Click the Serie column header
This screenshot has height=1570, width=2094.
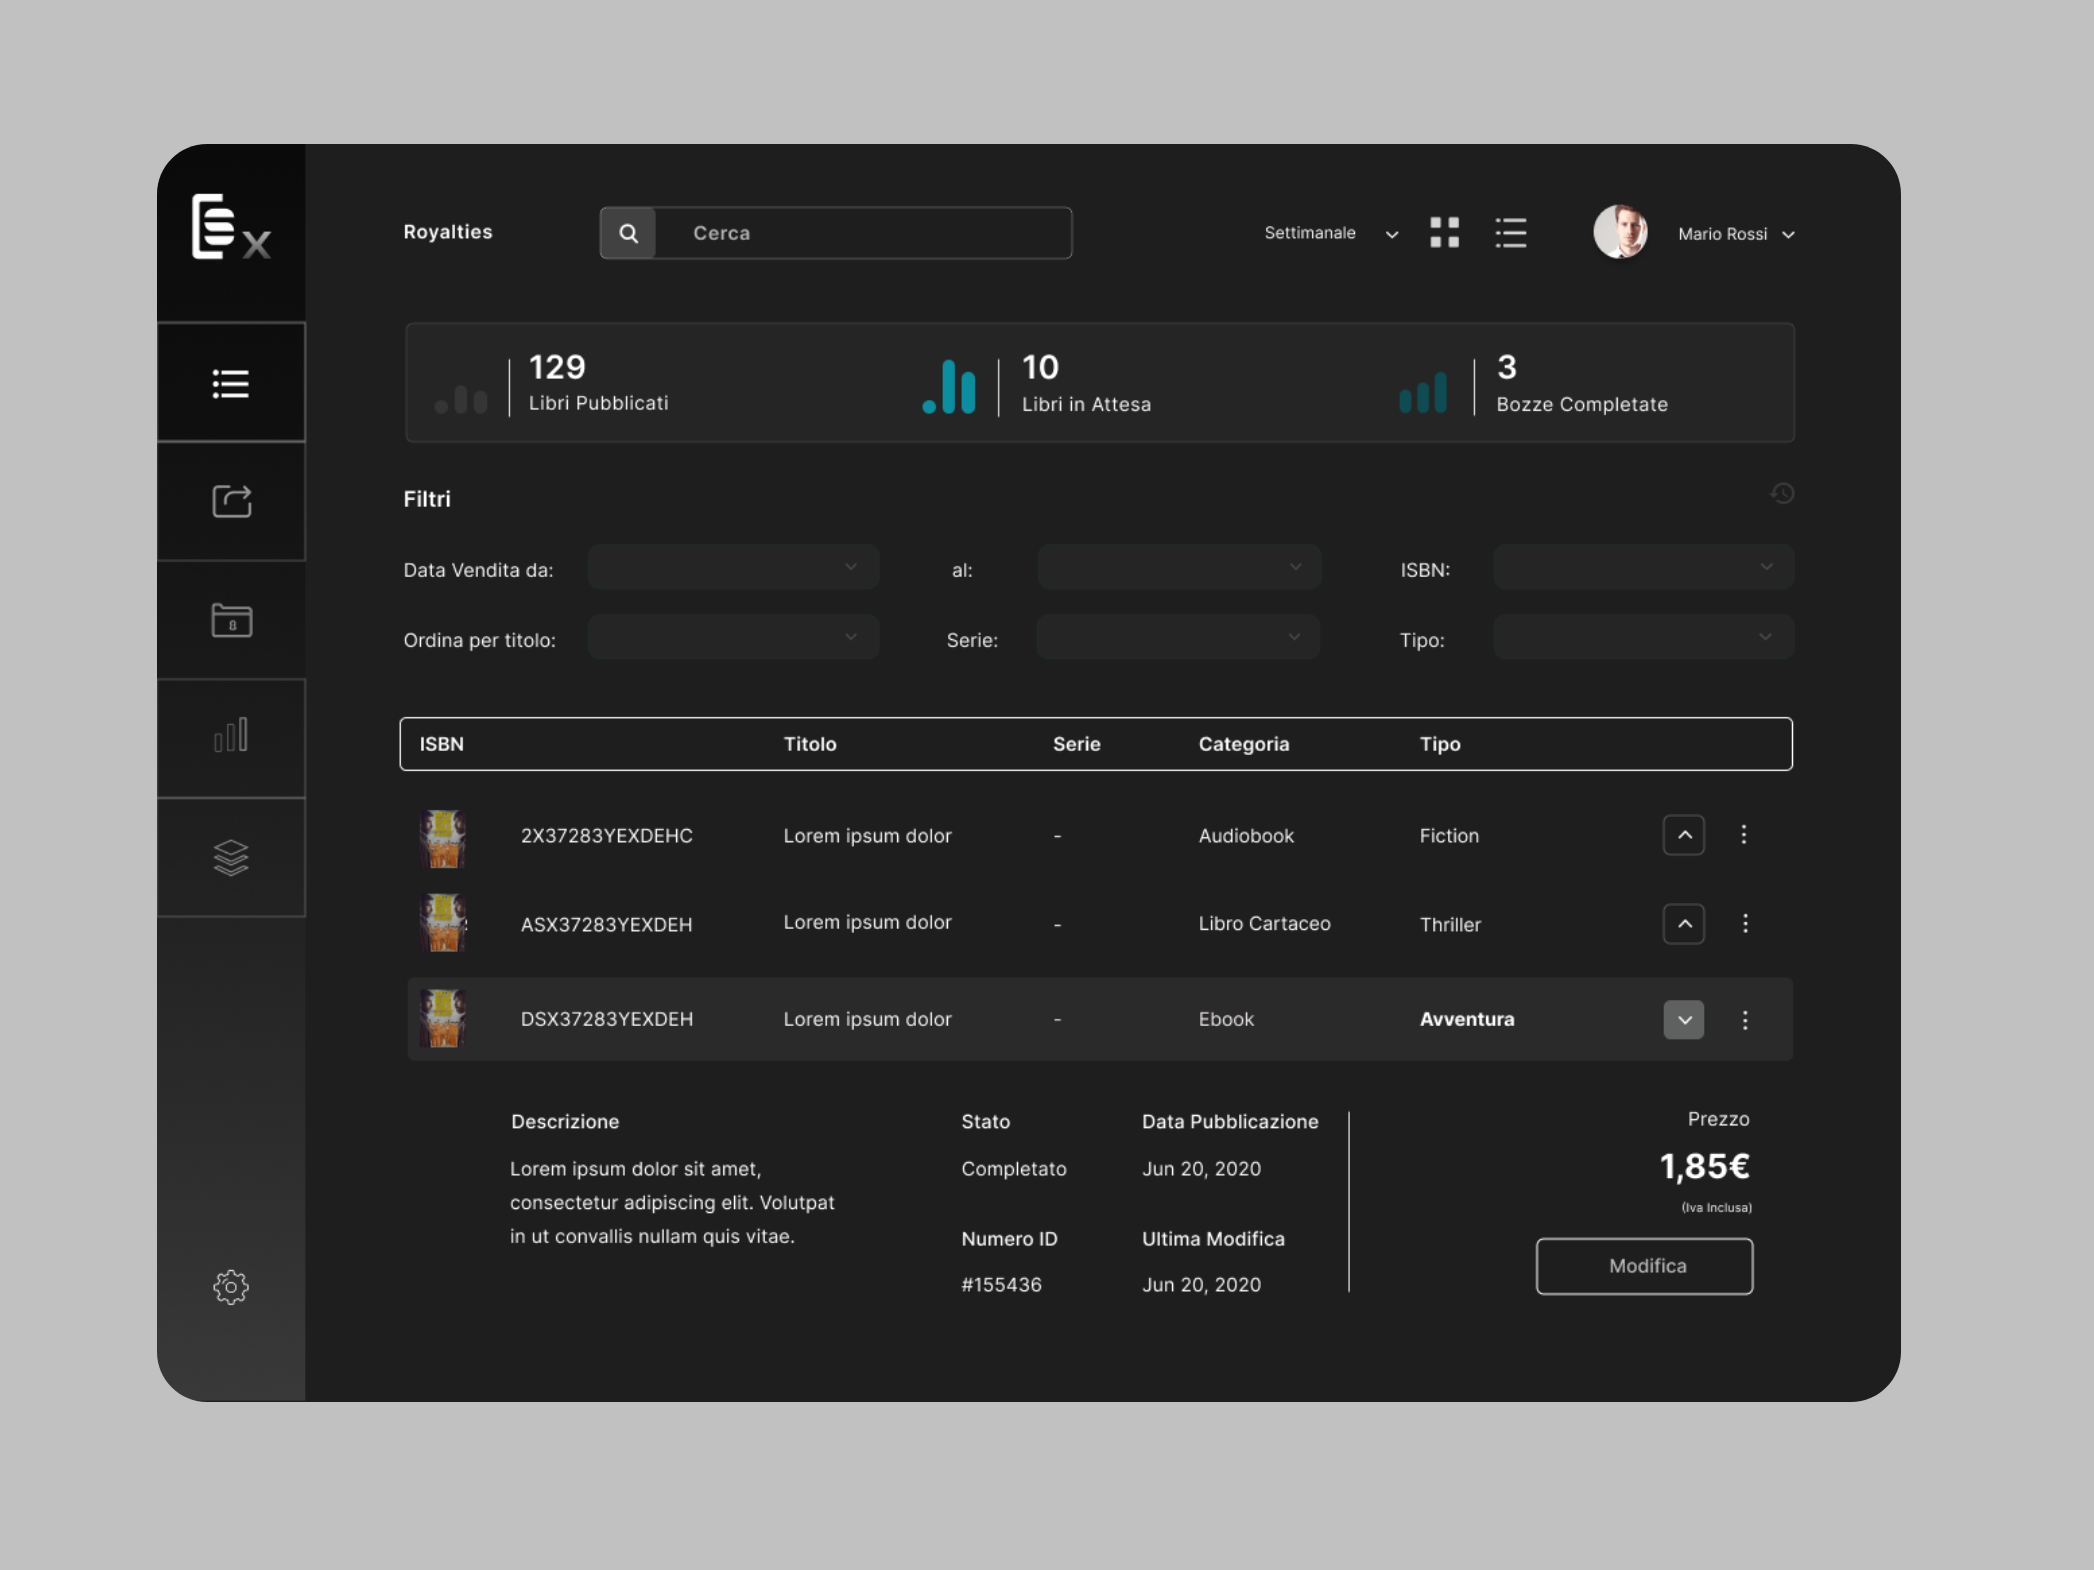(x=1076, y=744)
